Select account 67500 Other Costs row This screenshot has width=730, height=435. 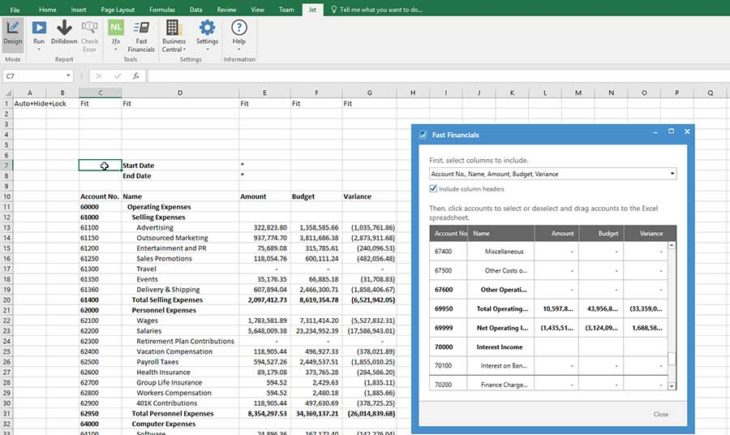(x=548, y=271)
